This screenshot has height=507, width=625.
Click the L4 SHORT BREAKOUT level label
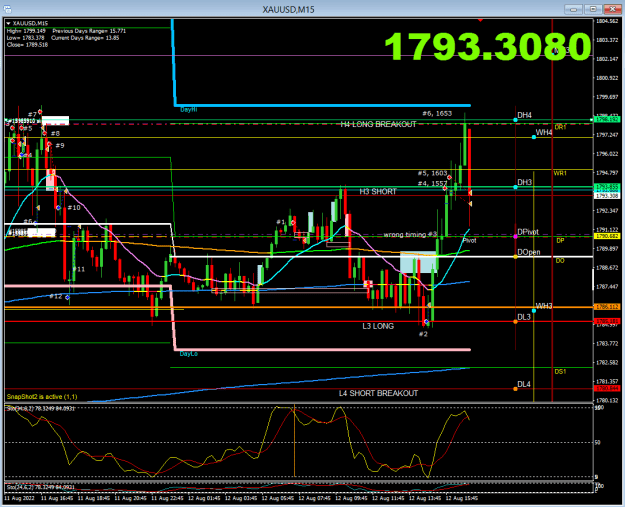click(x=378, y=393)
